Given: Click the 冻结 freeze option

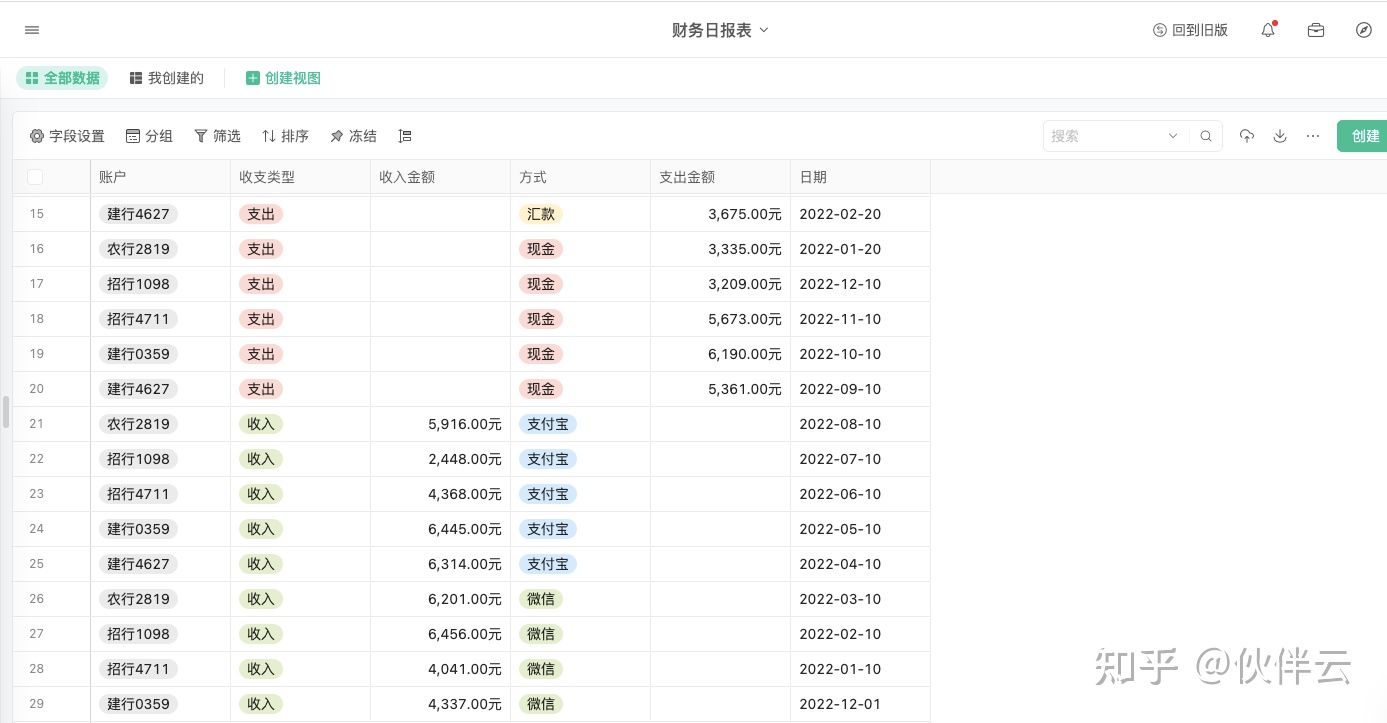Looking at the screenshot, I should (353, 136).
